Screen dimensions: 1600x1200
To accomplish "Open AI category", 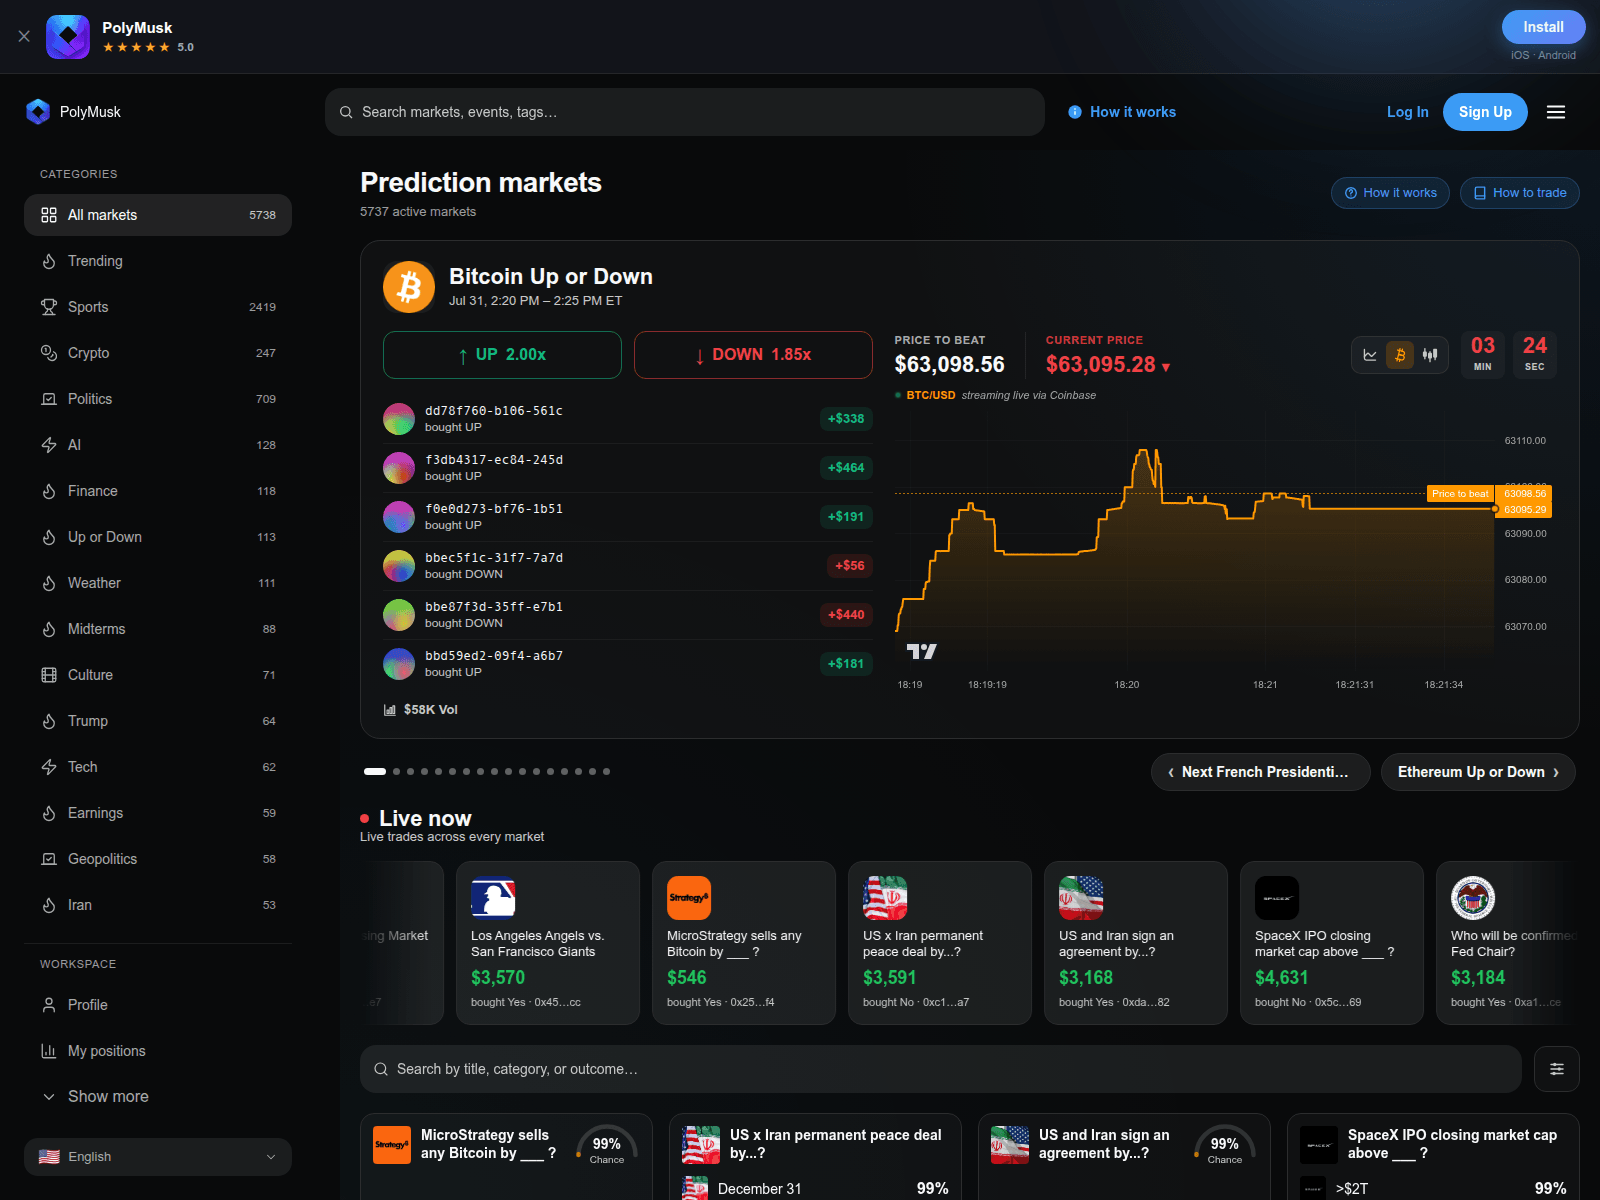I will coord(158,445).
